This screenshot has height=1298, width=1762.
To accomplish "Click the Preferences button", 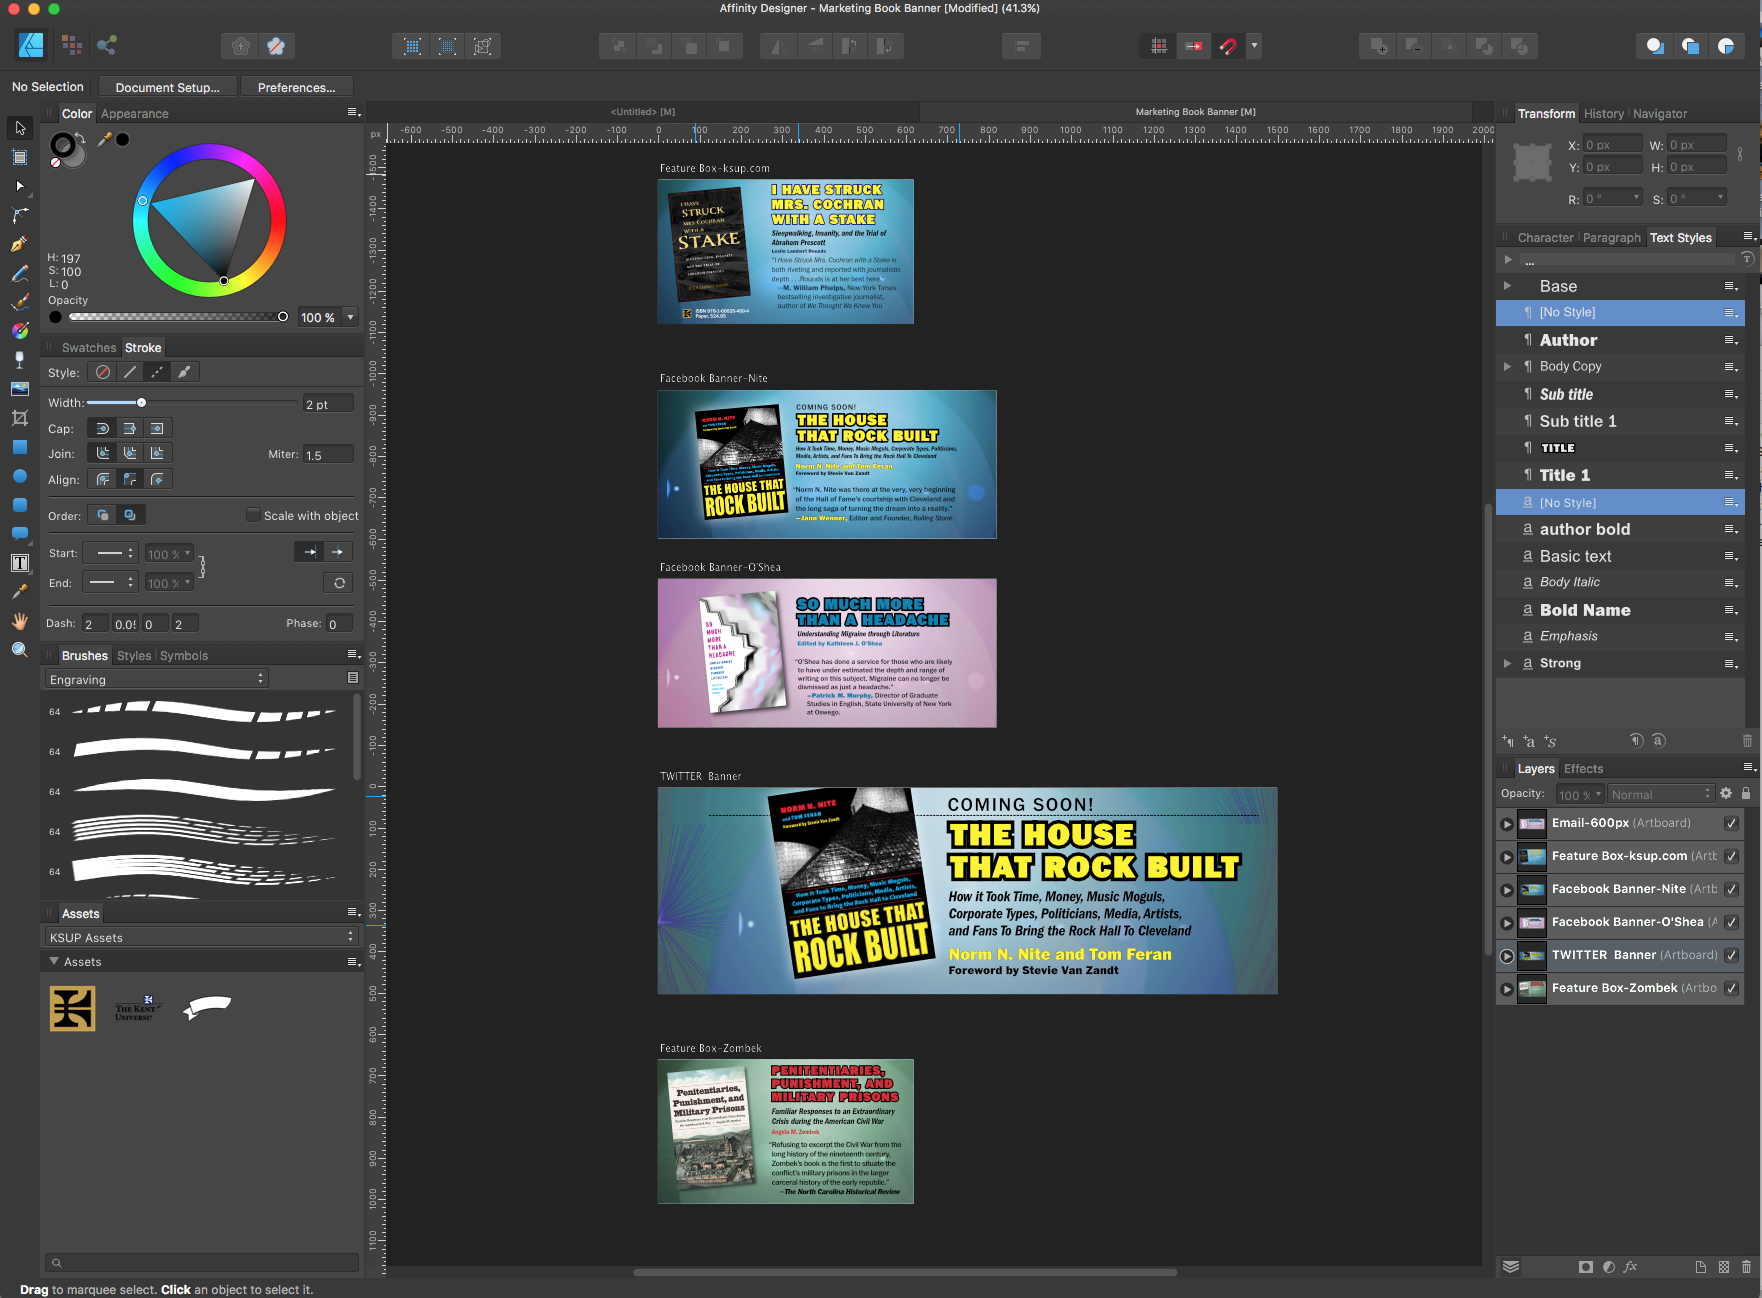I will click(x=297, y=87).
